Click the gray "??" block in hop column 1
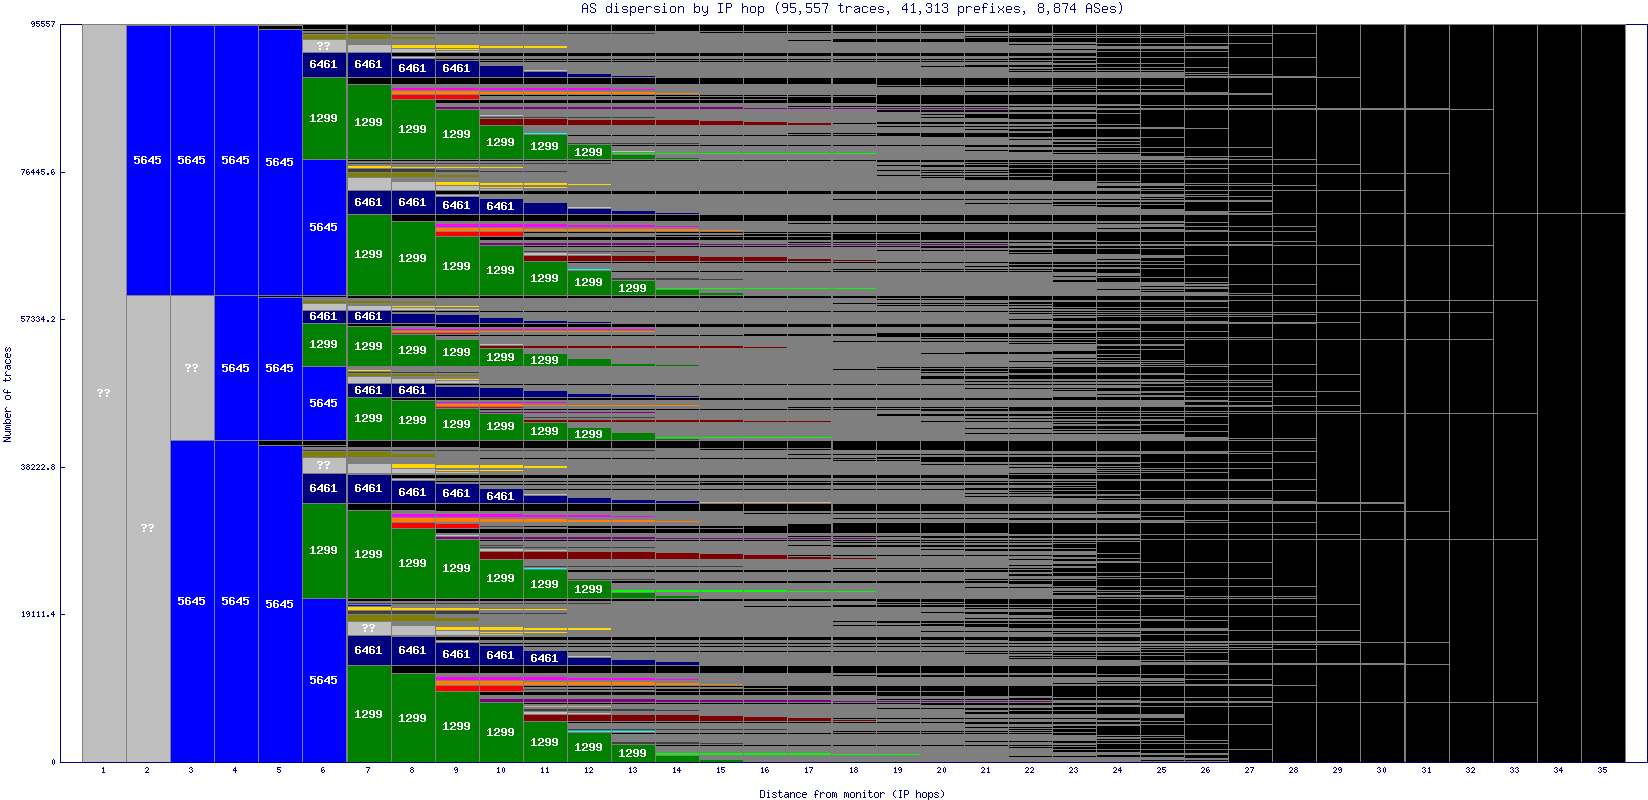Viewport: 1648px width, 800px height. point(104,393)
